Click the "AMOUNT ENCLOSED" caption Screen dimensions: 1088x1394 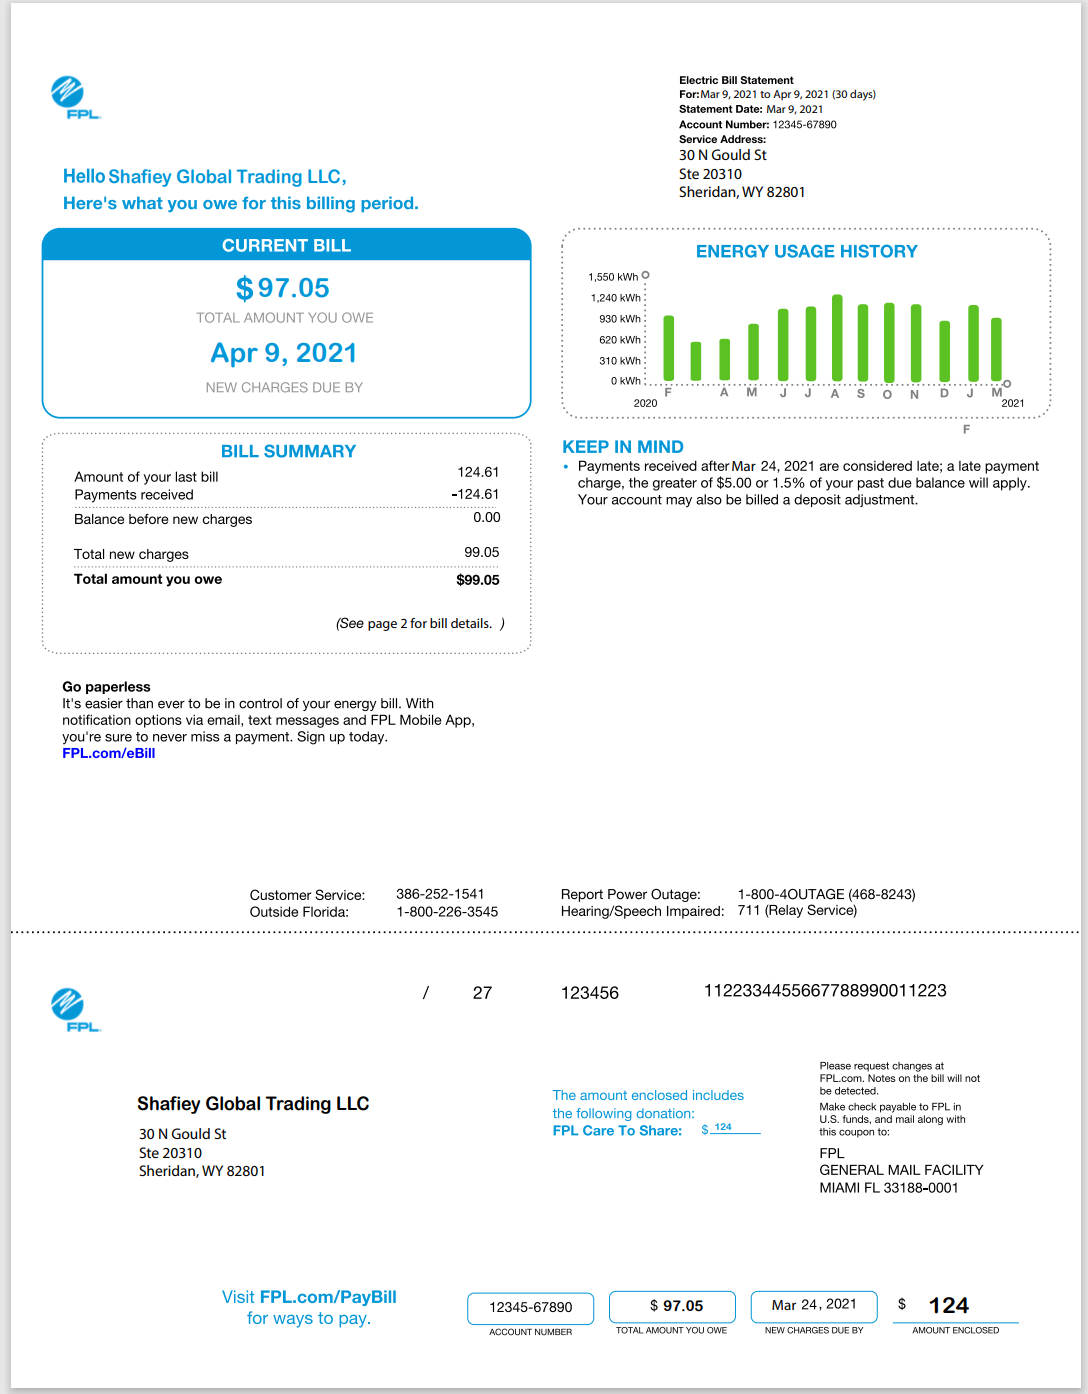[x=955, y=1330]
